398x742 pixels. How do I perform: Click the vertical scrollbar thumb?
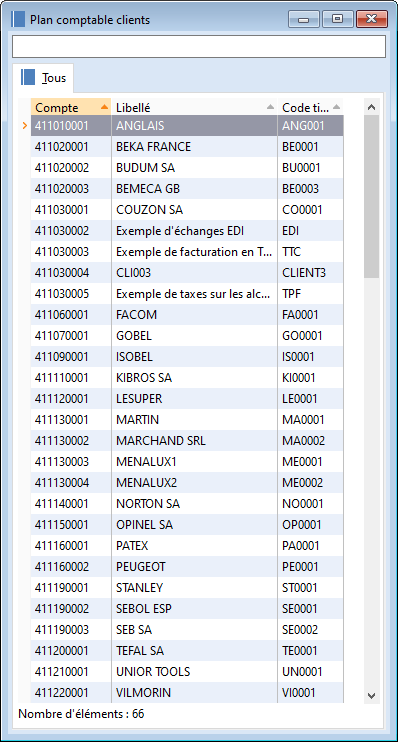pos(371,196)
